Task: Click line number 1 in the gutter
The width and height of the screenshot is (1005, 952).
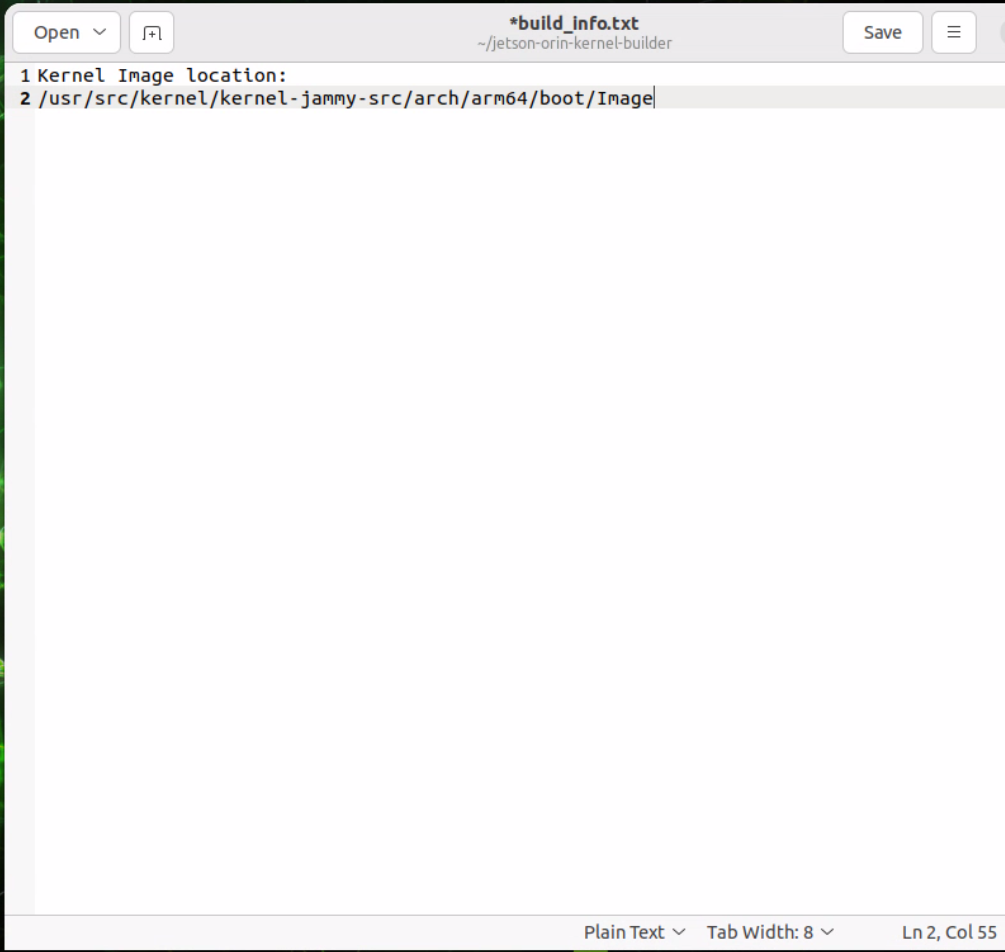Action: pyautogui.click(x=25, y=76)
